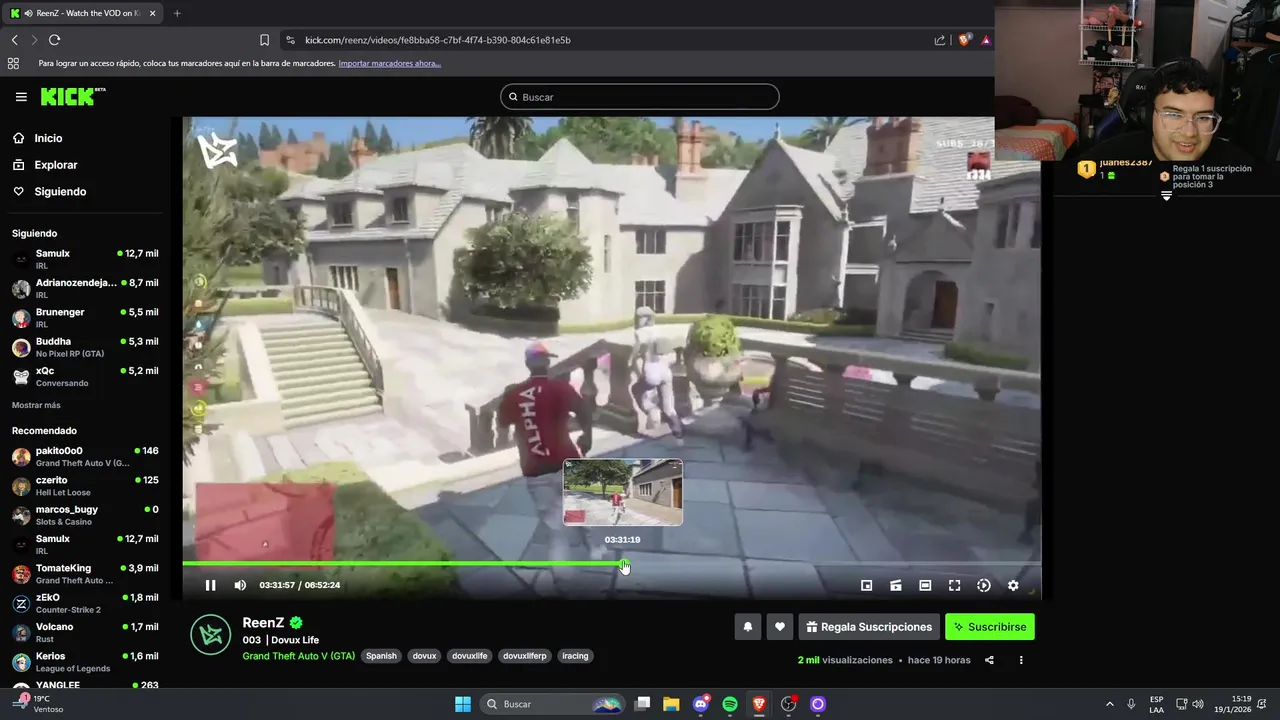Image resolution: width=1280 pixels, height=720 pixels.
Task: Go back in the browser
Action: (x=15, y=40)
